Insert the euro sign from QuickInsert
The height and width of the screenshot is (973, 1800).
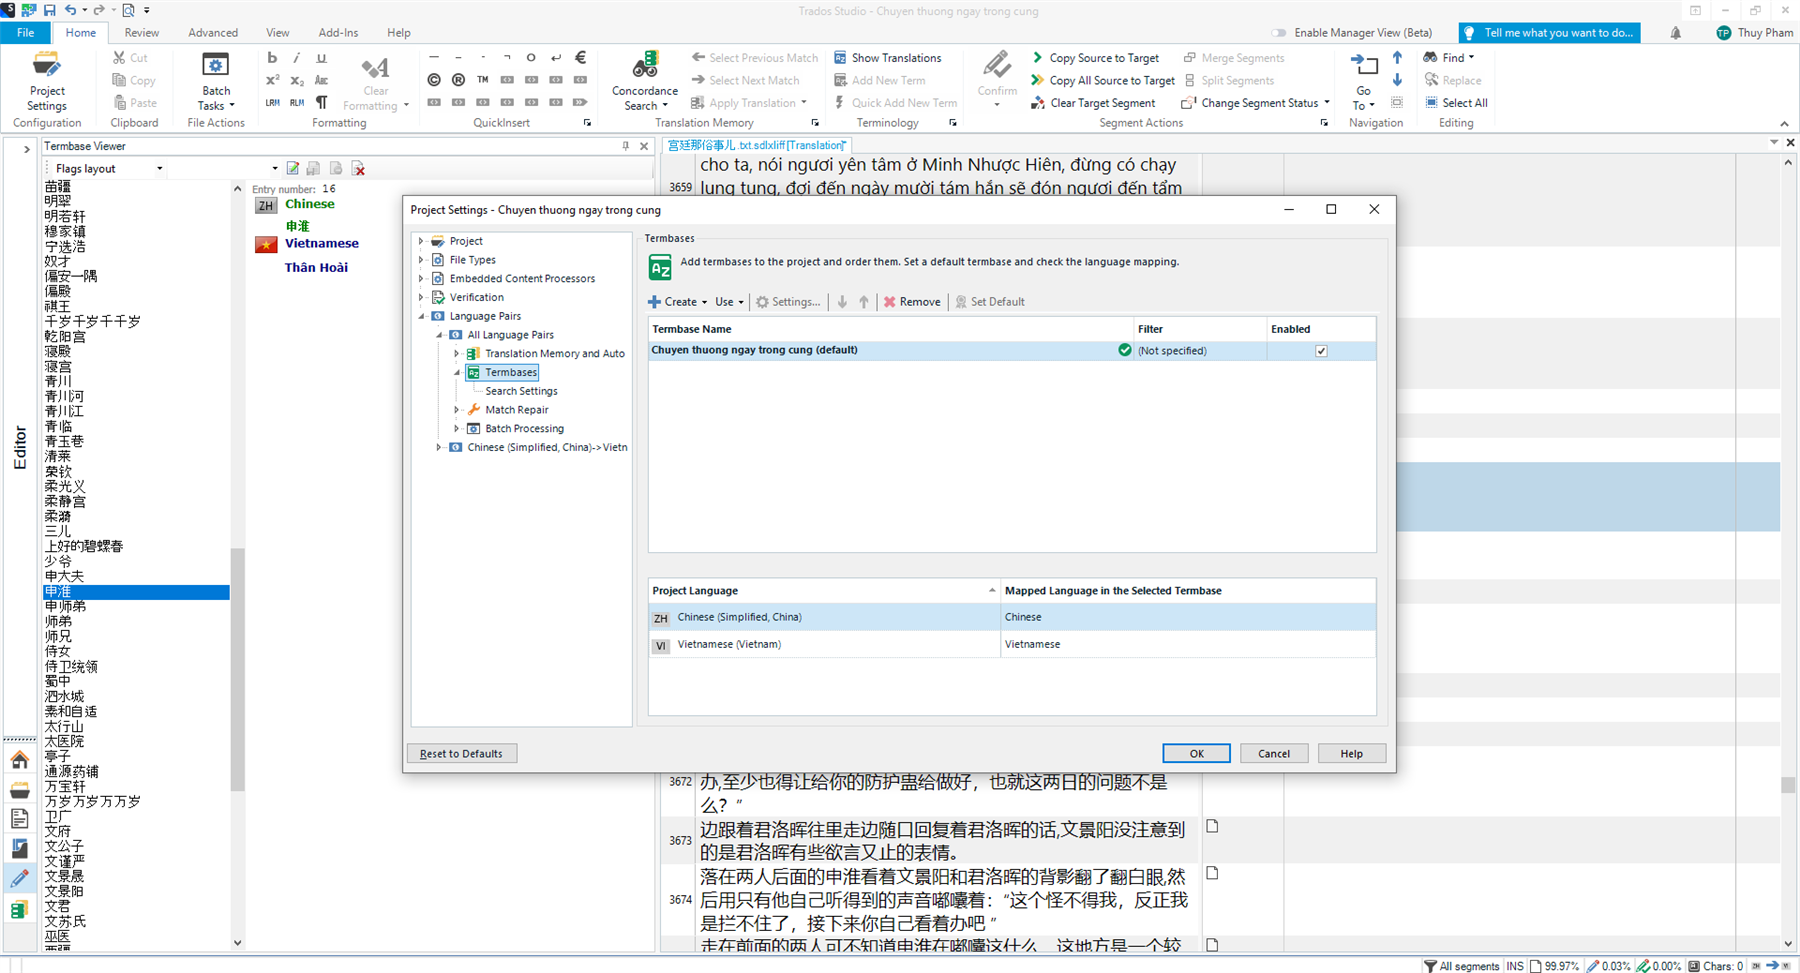click(580, 58)
